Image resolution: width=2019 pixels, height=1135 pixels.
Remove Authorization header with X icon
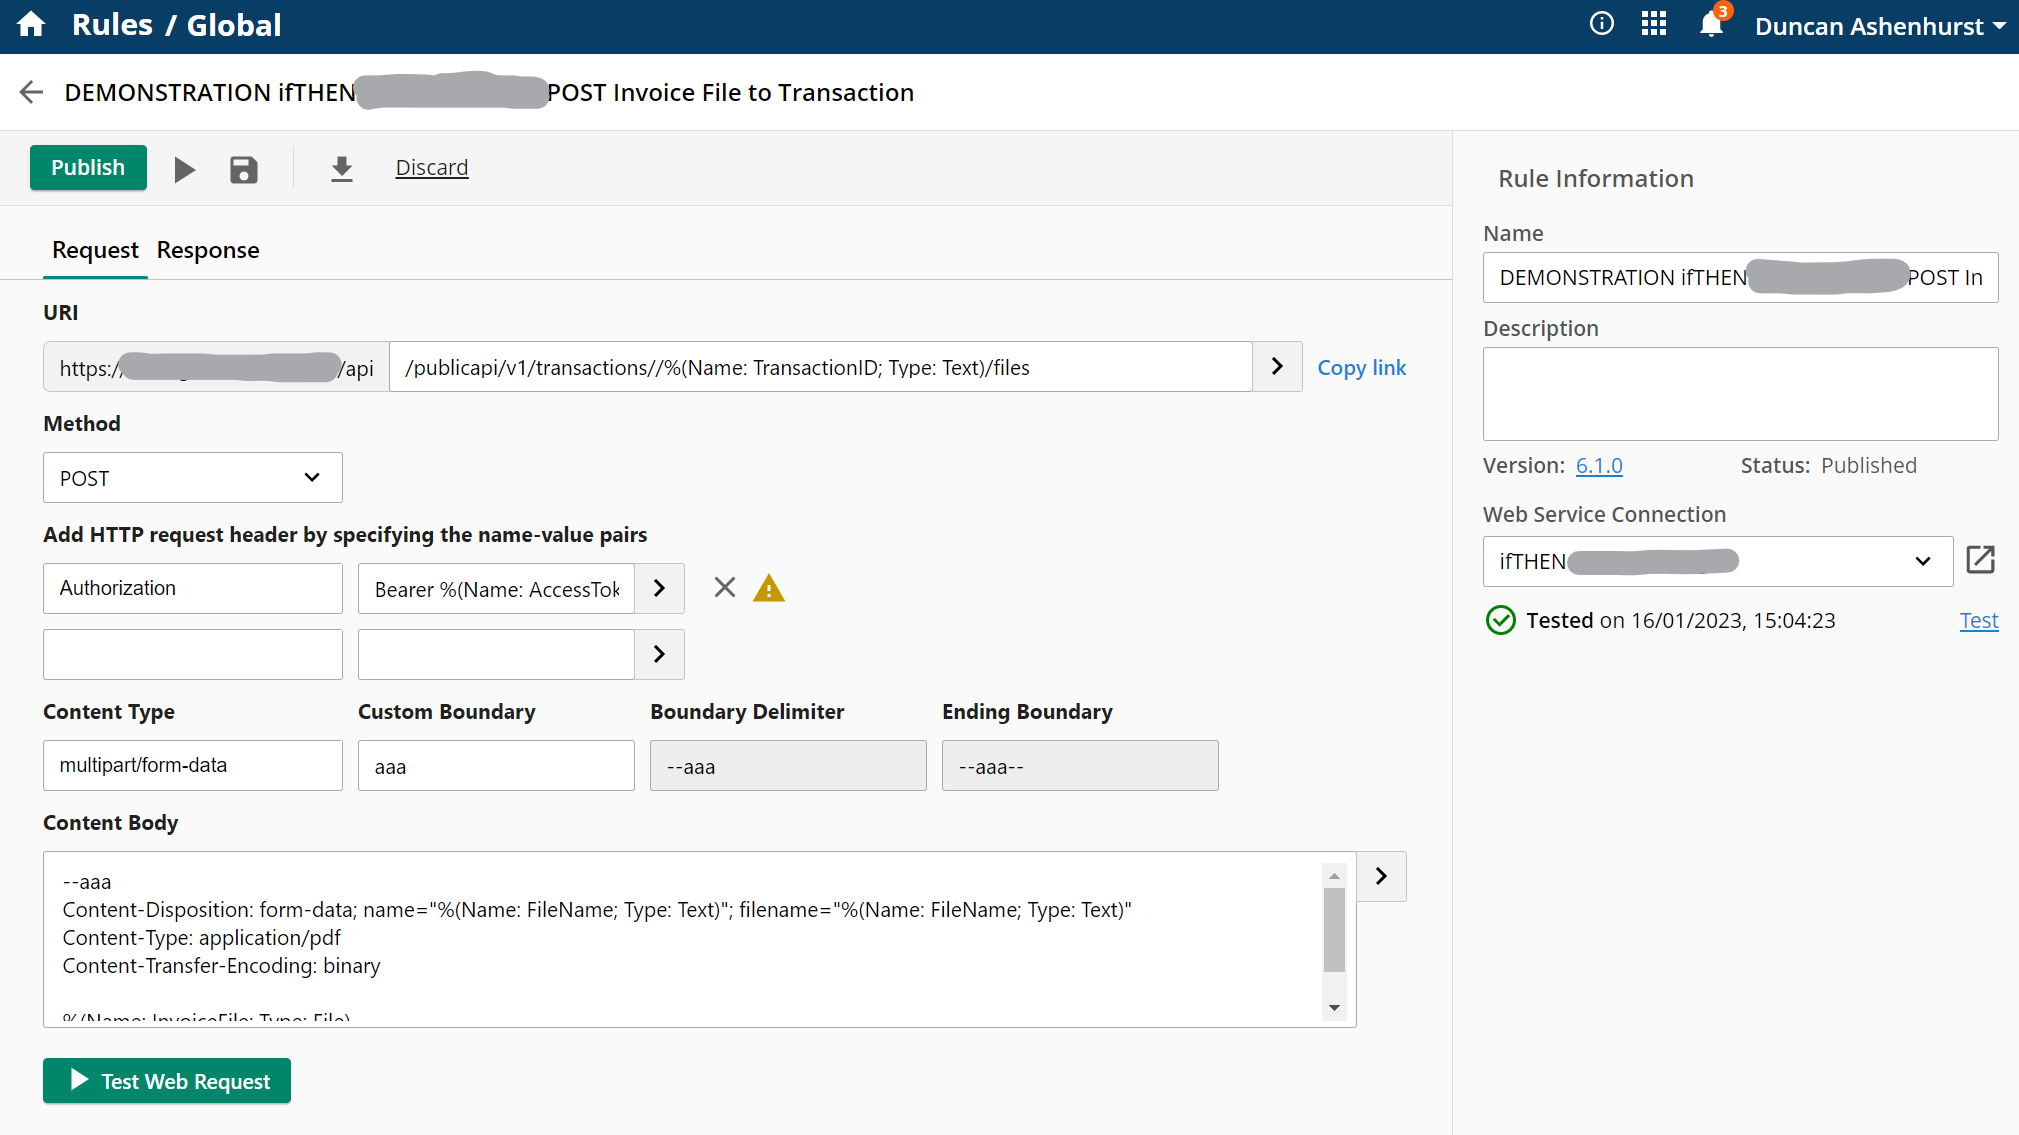(725, 588)
